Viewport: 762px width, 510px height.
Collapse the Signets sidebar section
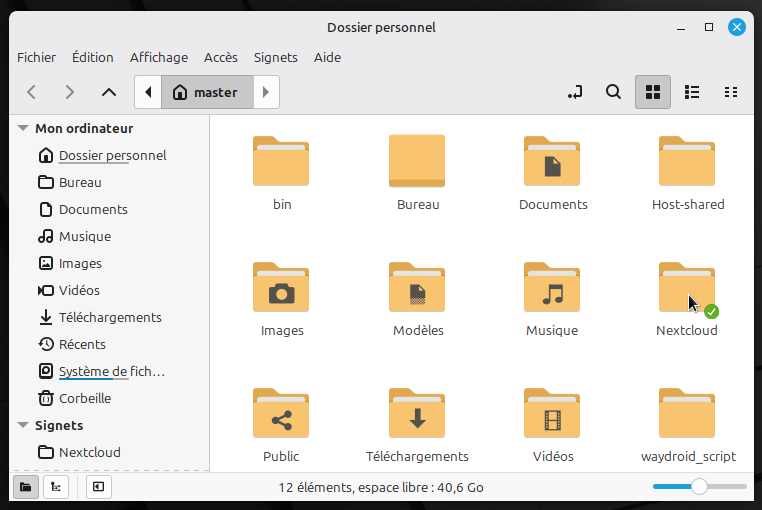(23, 425)
